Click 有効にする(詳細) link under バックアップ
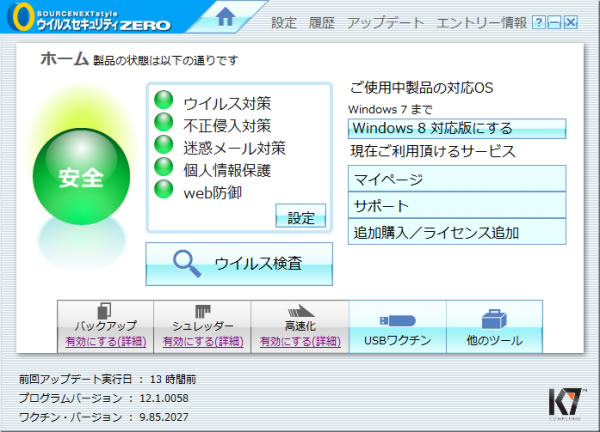Screen dimensions: 600x432 106,342
